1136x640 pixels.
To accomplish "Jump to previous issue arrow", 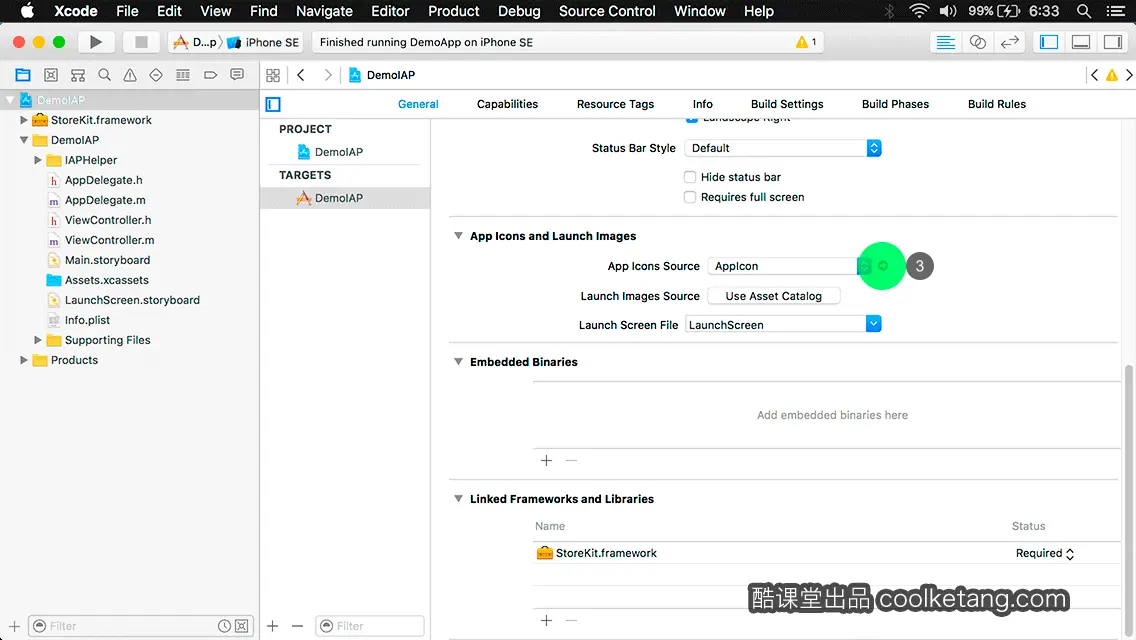I will (1095, 75).
